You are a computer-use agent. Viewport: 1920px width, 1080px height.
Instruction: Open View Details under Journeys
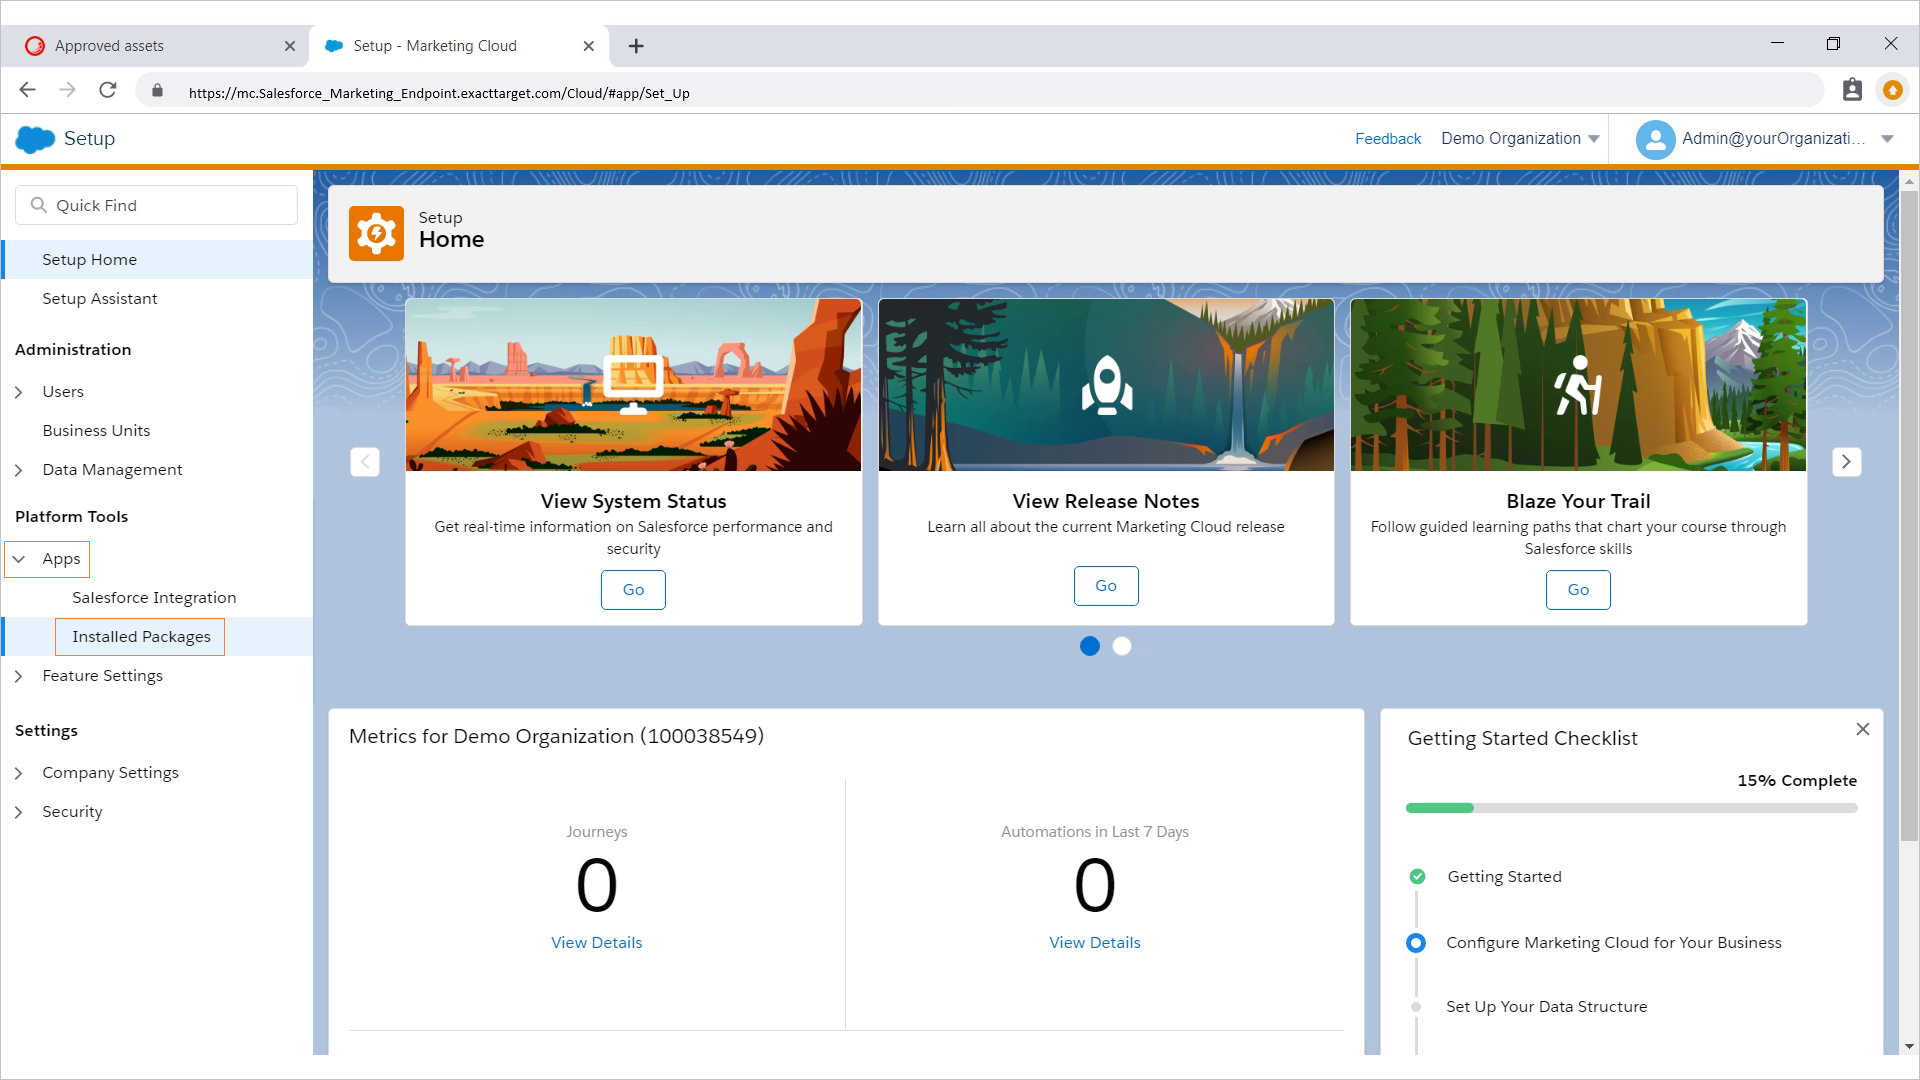click(597, 942)
